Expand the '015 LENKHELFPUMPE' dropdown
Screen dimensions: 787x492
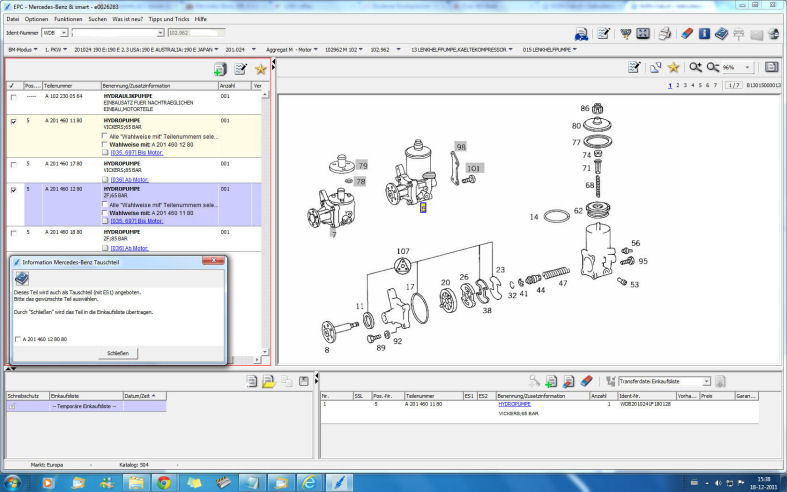pyautogui.click(x=575, y=50)
